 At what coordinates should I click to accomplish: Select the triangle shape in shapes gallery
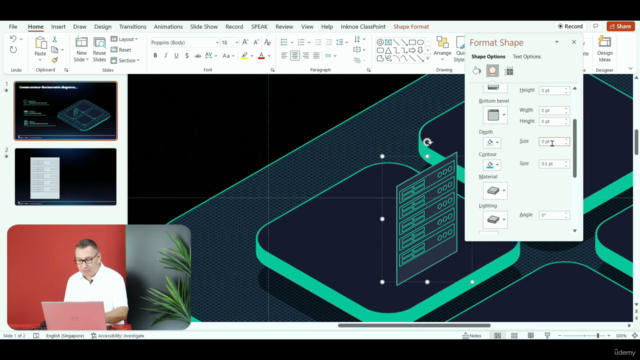coord(388,51)
